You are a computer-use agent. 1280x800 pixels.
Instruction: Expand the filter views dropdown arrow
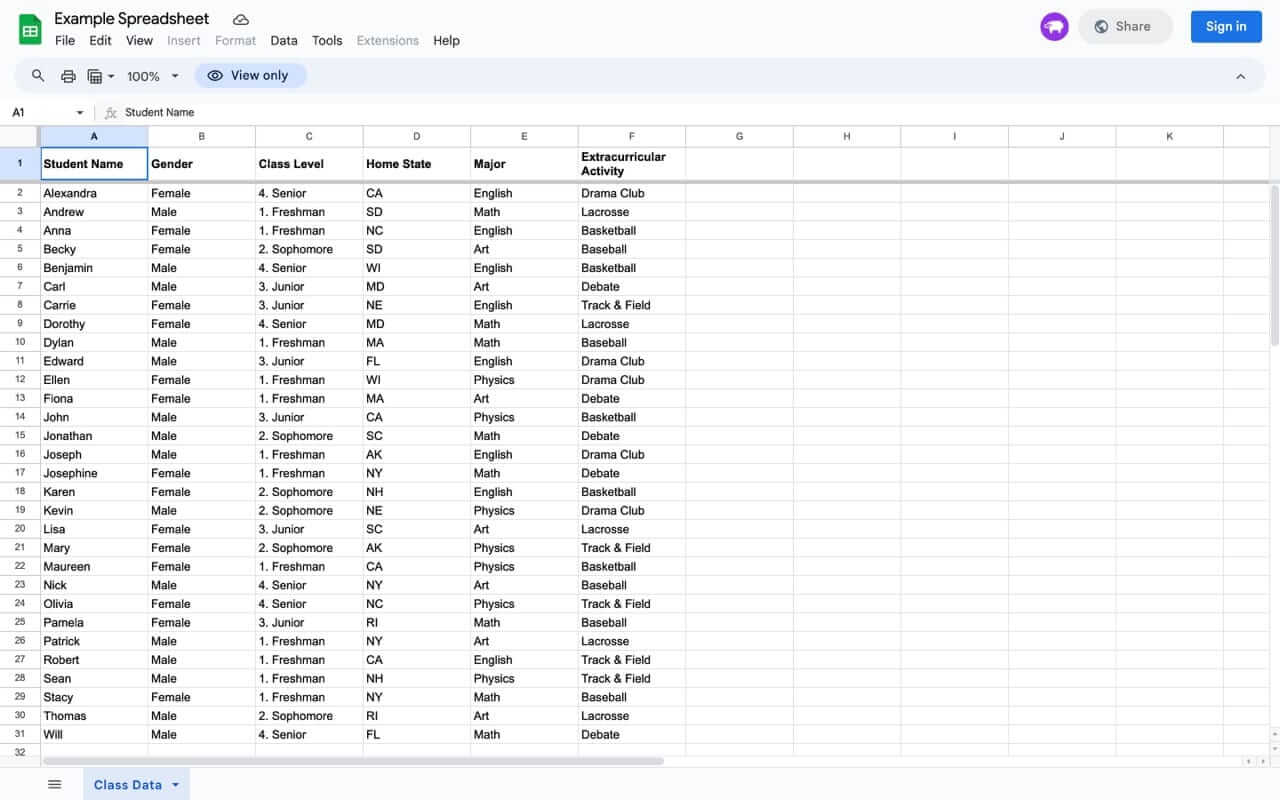[x=111, y=76]
